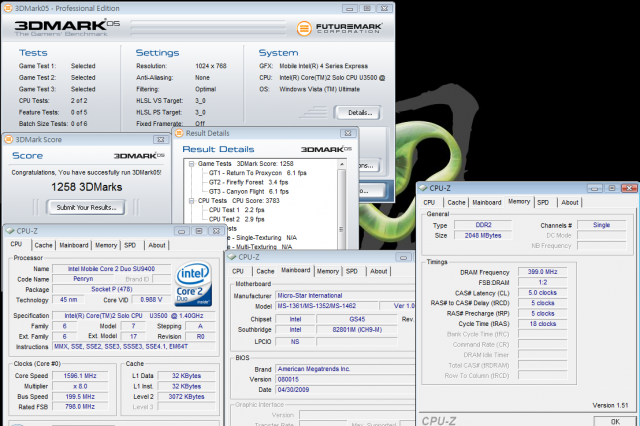Screen dimensions: 640x426
Task: Select CPU tab in CPU-Z processor window
Action: click(x=16, y=244)
